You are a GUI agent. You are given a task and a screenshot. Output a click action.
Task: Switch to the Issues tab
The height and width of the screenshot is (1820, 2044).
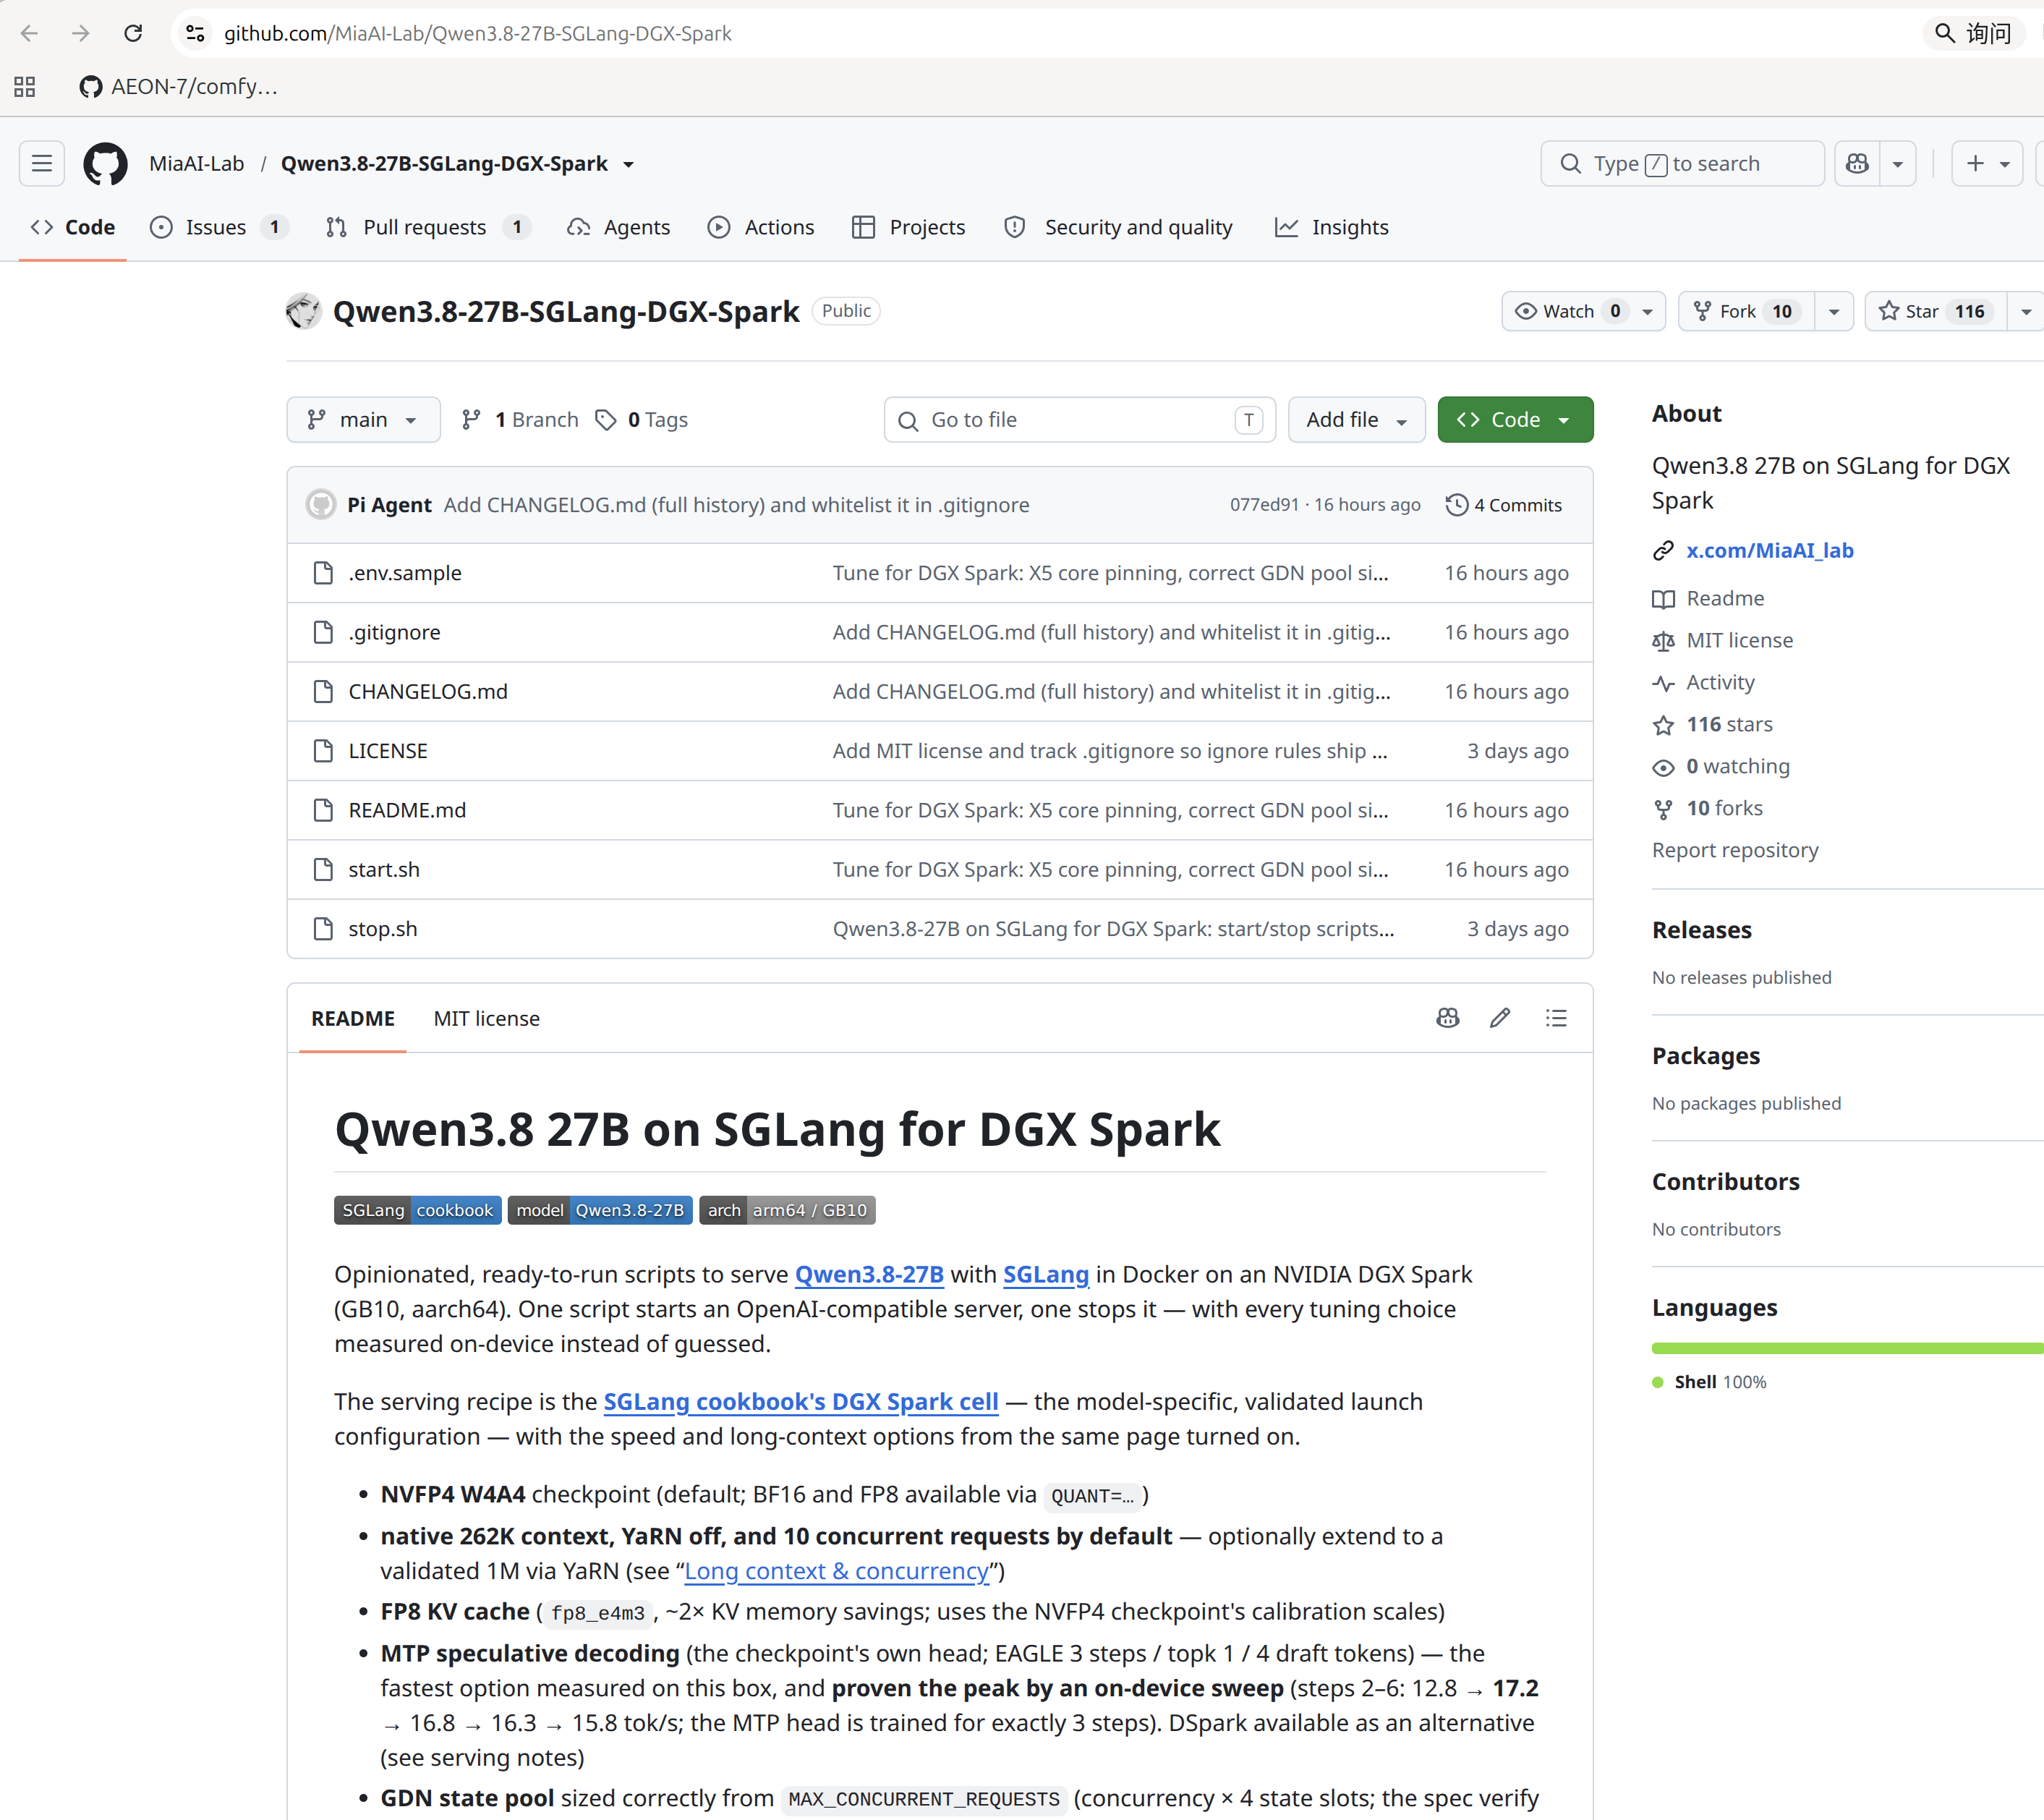click(x=219, y=227)
